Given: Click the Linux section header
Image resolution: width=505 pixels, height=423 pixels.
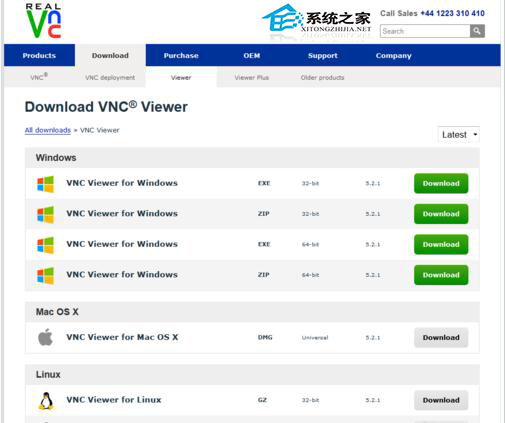Looking at the screenshot, I should coord(252,374).
